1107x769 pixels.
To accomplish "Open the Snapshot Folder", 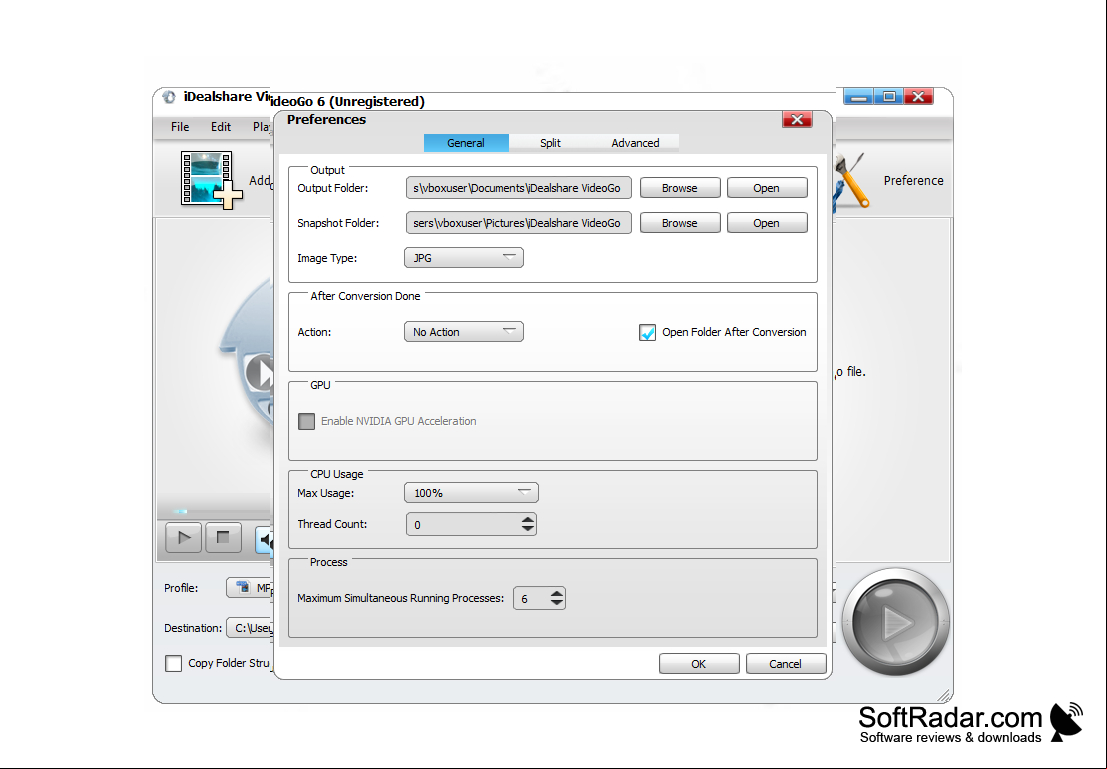I will tap(767, 223).
